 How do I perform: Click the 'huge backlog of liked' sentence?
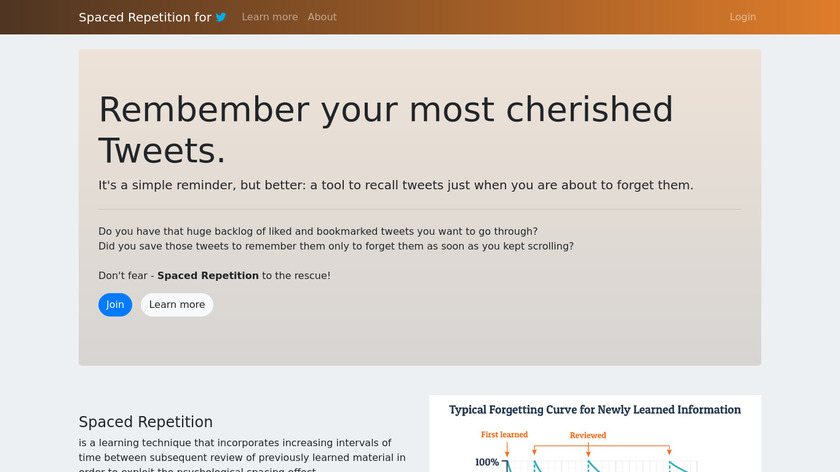tap(318, 231)
